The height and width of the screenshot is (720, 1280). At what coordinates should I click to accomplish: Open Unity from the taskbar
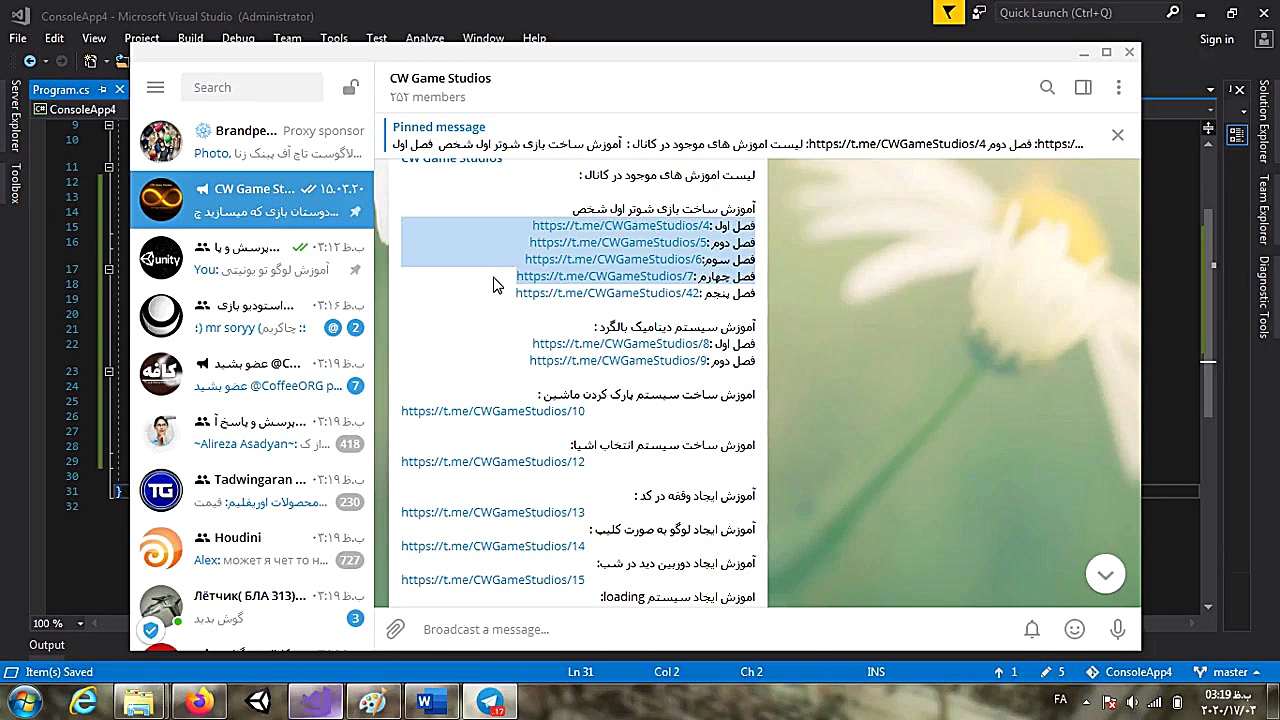(x=257, y=701)
